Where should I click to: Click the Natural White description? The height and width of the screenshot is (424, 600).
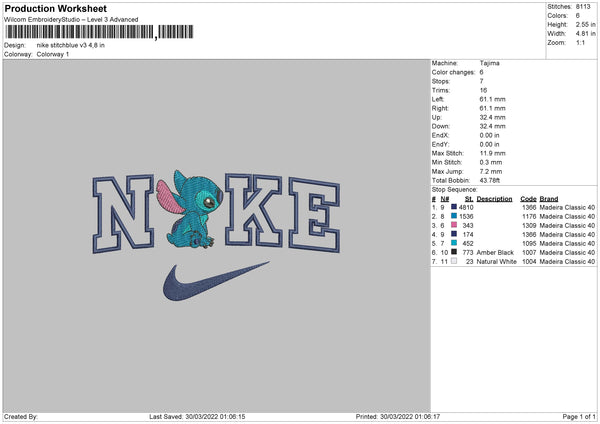[x=496, y=262]
